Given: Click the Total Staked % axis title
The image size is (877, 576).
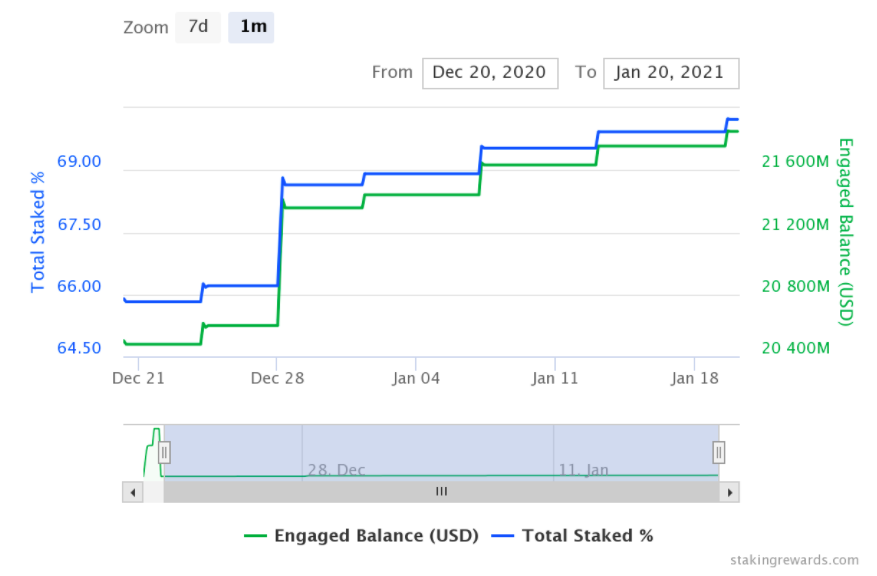Looking at the screenshot, I should coord(37,232).
